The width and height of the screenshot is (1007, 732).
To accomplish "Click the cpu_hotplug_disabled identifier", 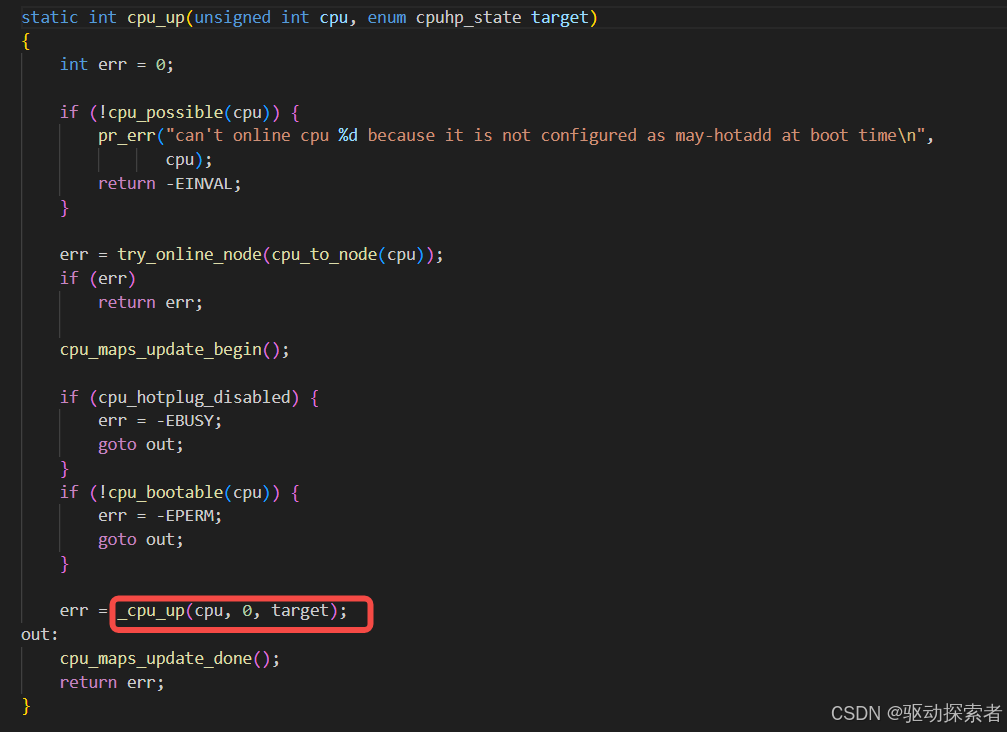I will pyautogui.click(x=194, y=397).
